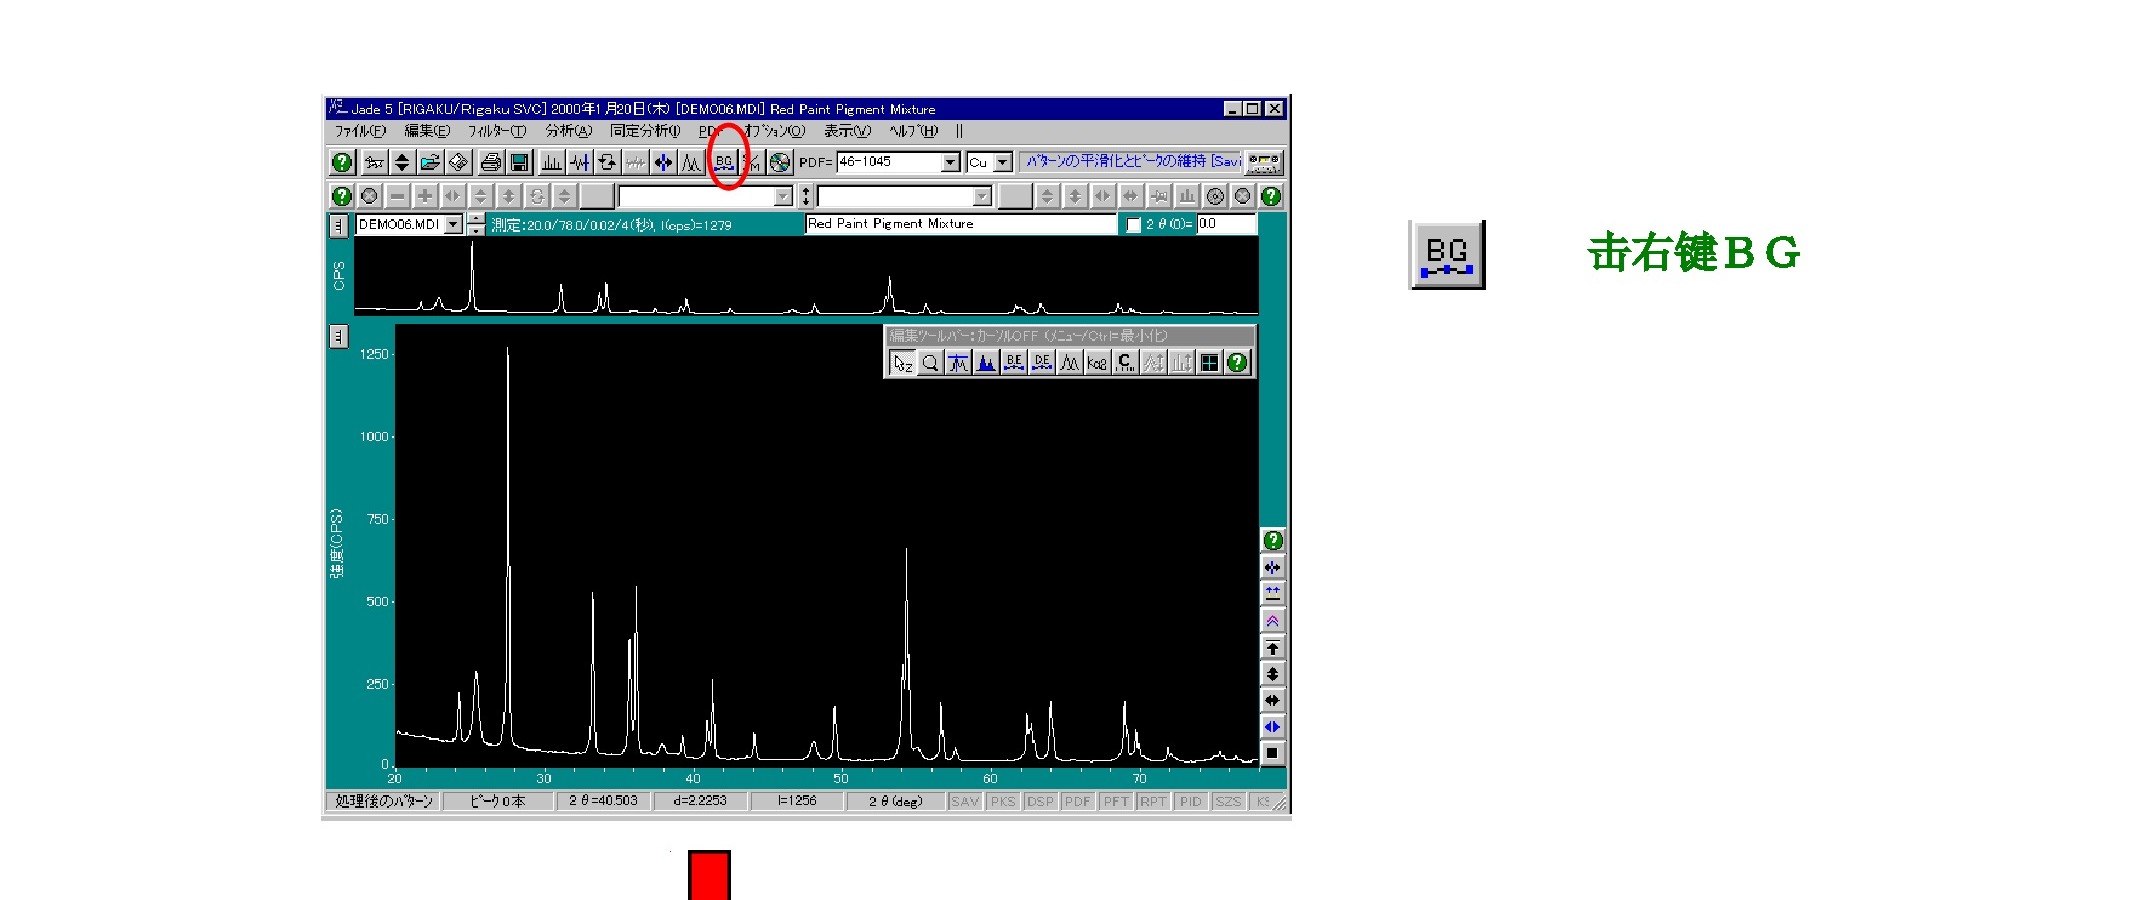Open the PDF number 46-1045 dropdown
The width and height of the screenshot is (2149, 900).
point(950,162)
